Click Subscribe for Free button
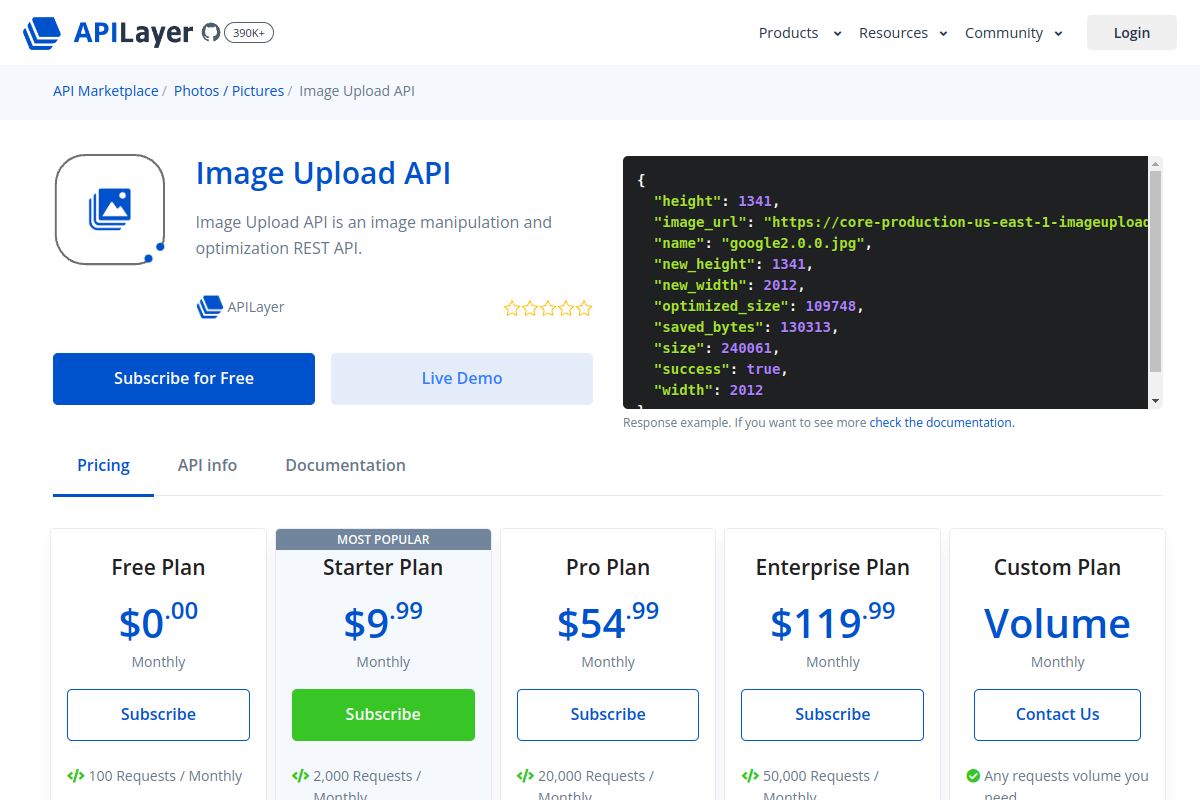This screenshot has width=1200, height=800. (x=184, y=379)
